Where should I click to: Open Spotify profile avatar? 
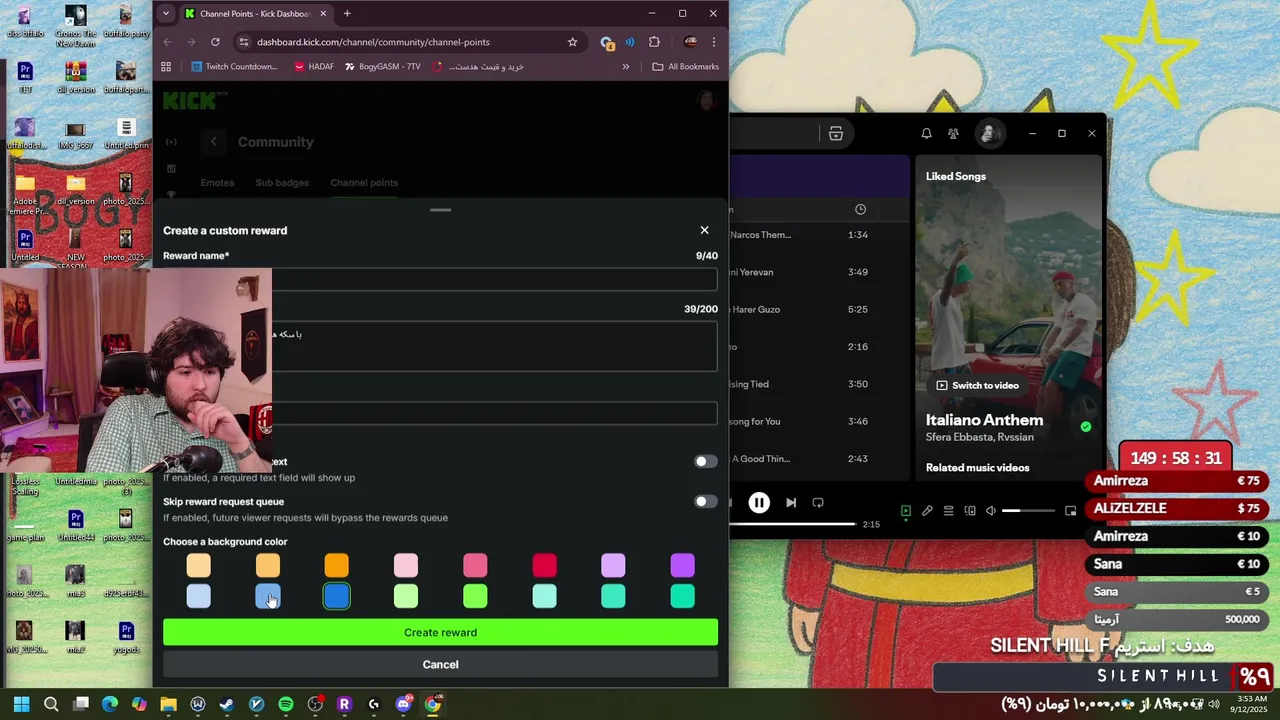(x=988, y=133)
